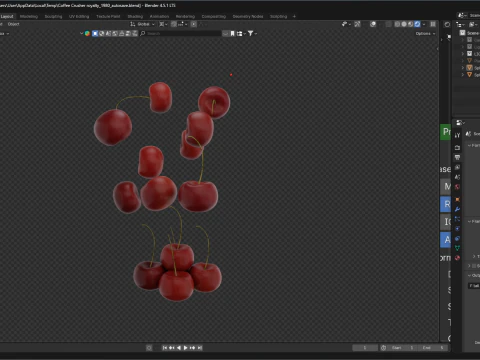Play animation forward
480x360 pixels.
coord(186,348)
